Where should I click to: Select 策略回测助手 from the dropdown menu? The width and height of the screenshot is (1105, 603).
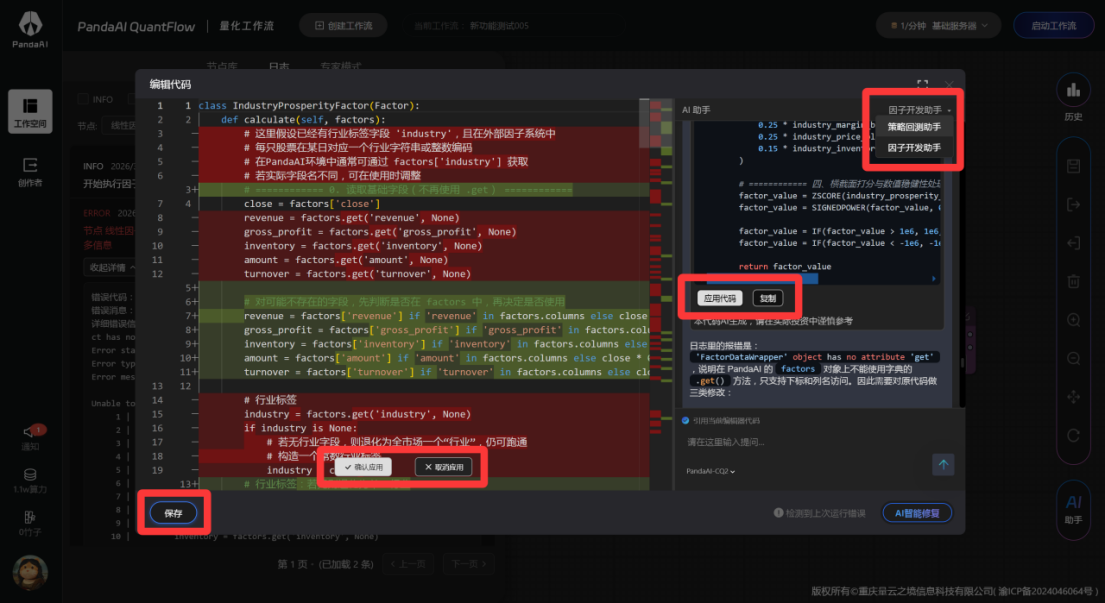click(x=914, y=127)
